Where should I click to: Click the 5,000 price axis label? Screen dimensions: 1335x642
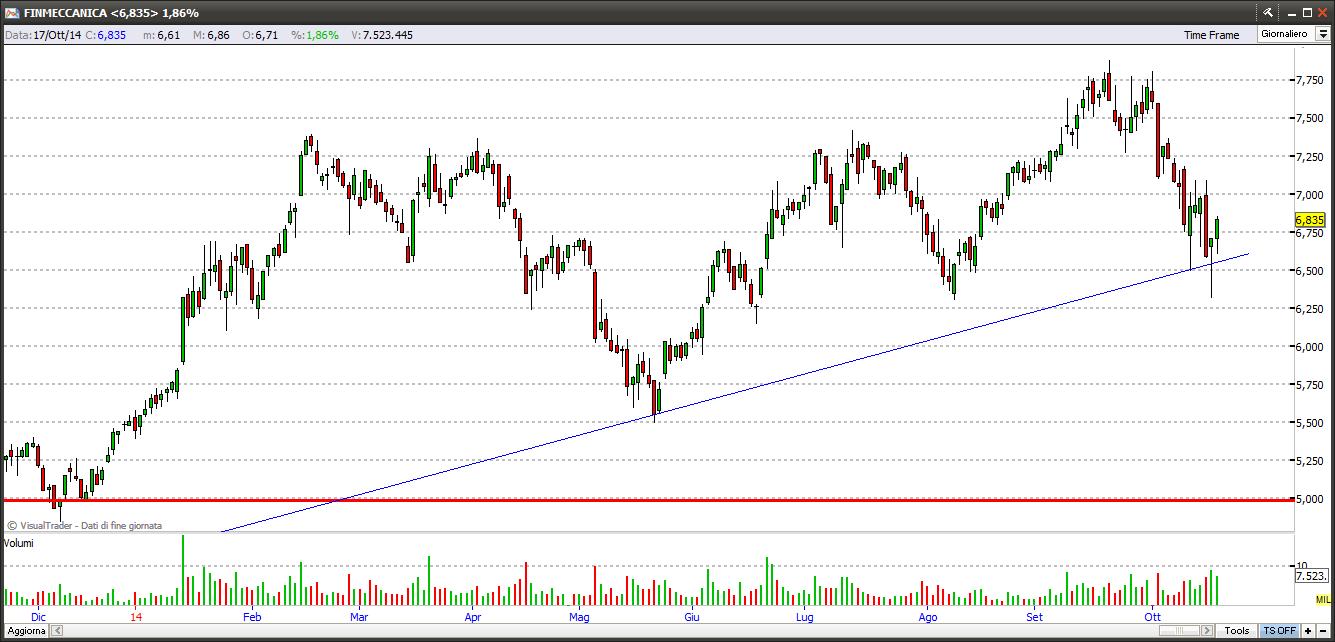click(1309, 499)
